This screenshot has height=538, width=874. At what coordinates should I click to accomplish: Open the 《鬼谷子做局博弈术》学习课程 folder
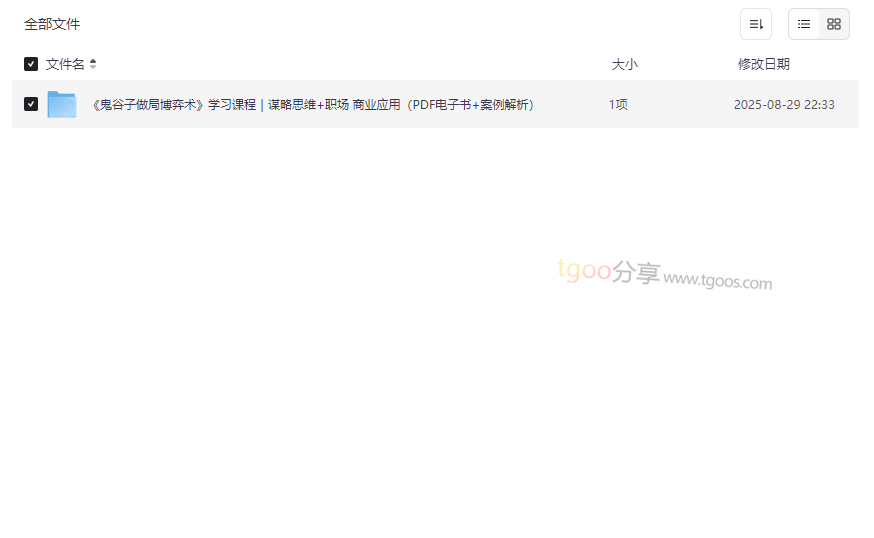314,105
